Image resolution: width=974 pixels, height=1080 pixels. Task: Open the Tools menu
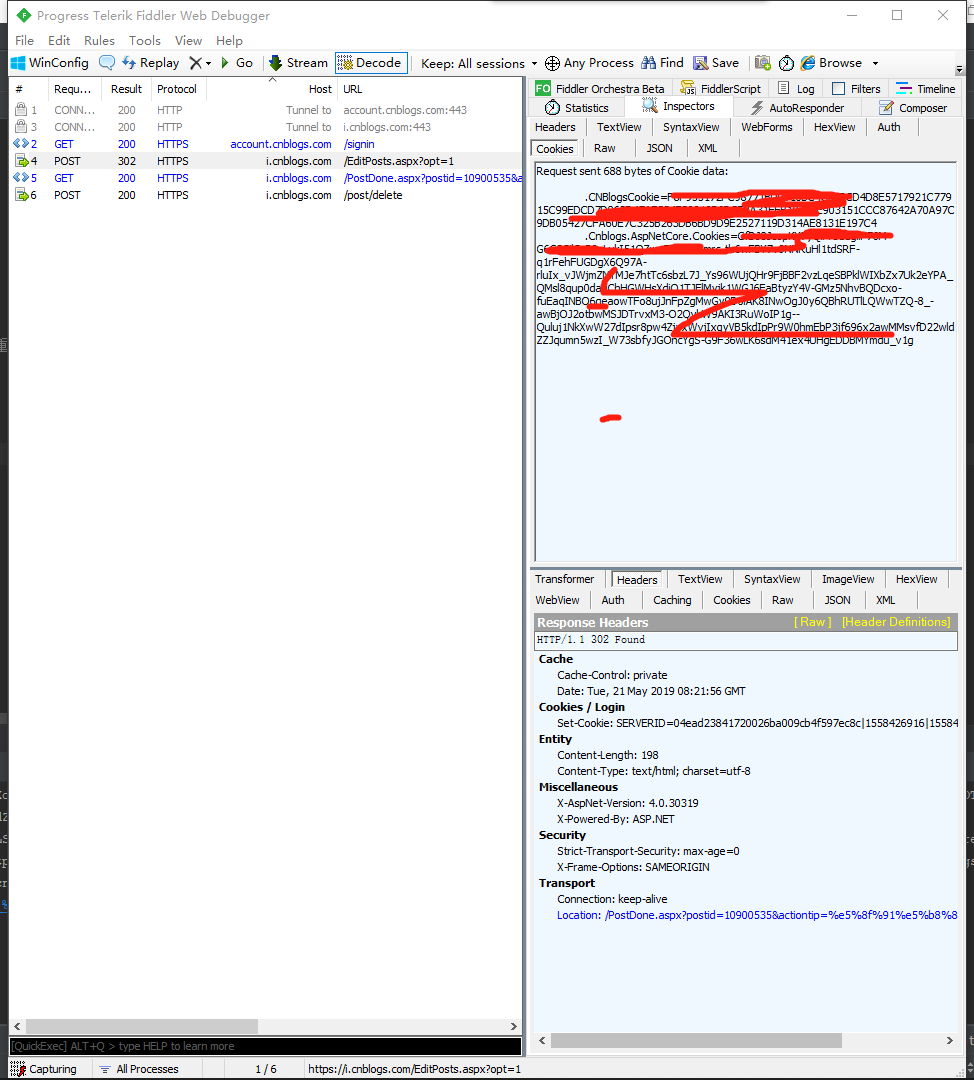tap(145, 41)
